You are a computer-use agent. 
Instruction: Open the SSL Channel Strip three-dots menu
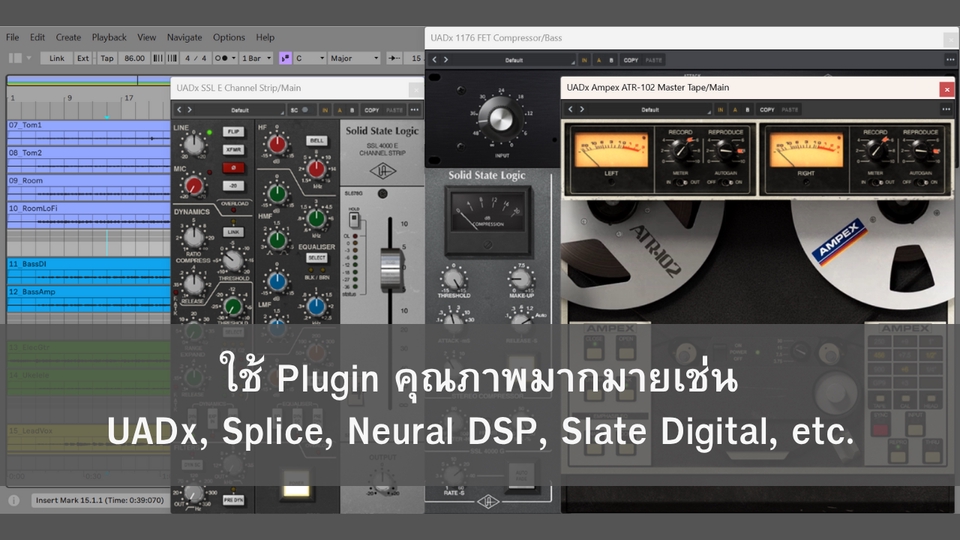(x=415, y=110)
